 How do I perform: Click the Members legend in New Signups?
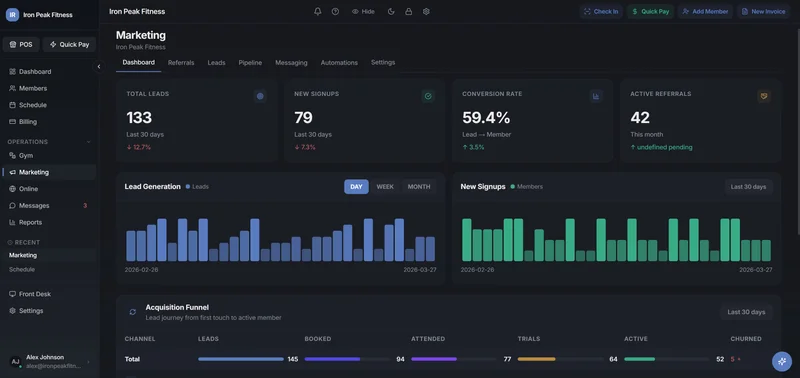[527, 187]
